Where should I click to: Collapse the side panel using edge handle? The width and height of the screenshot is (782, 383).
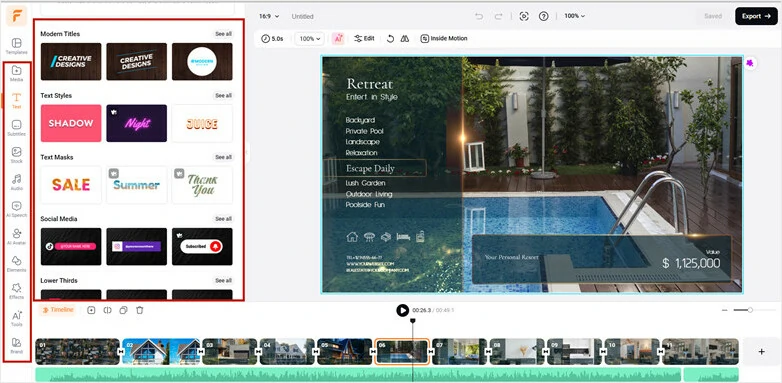click(247, 152)
